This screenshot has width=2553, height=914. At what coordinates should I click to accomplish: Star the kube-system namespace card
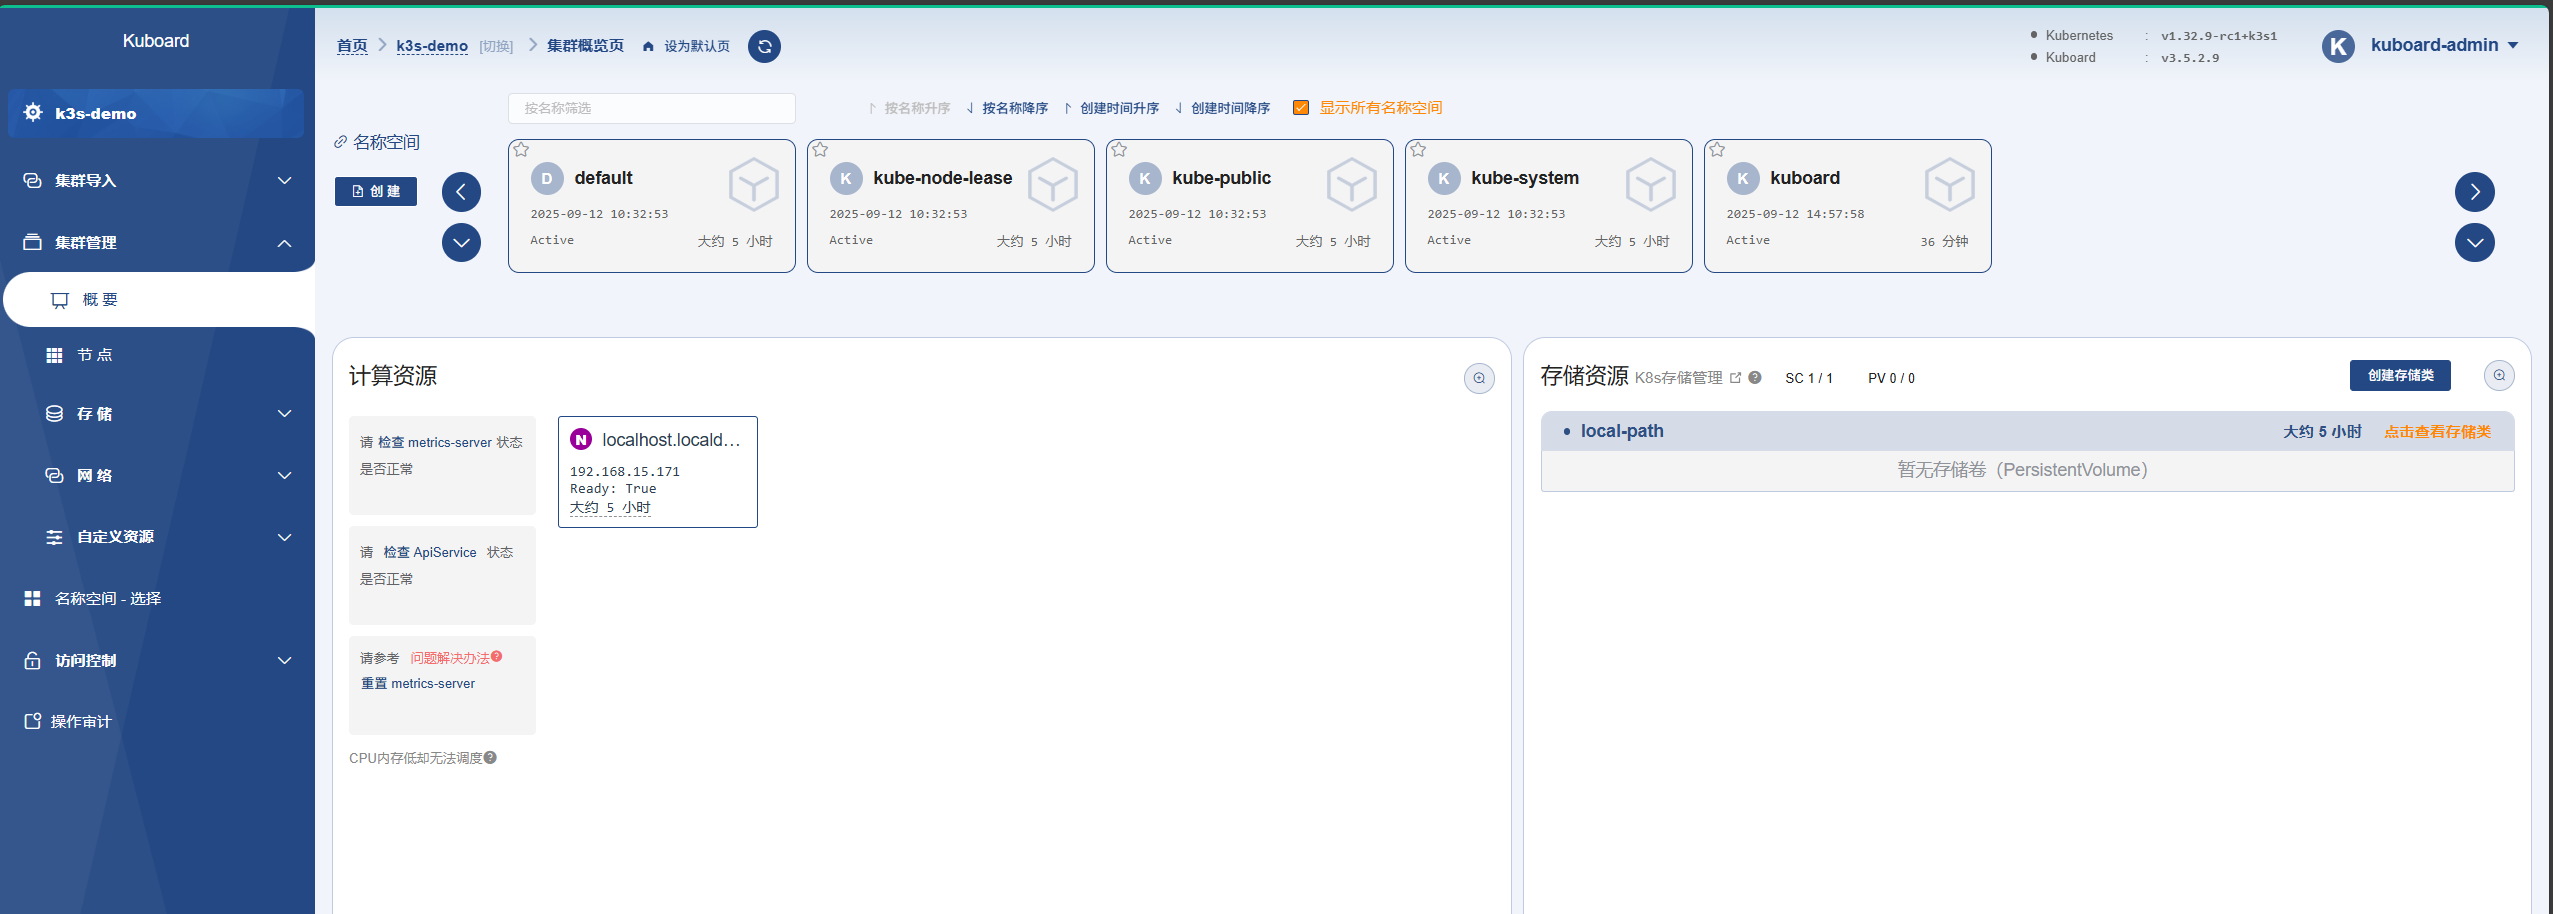[x=1418, y=150]
